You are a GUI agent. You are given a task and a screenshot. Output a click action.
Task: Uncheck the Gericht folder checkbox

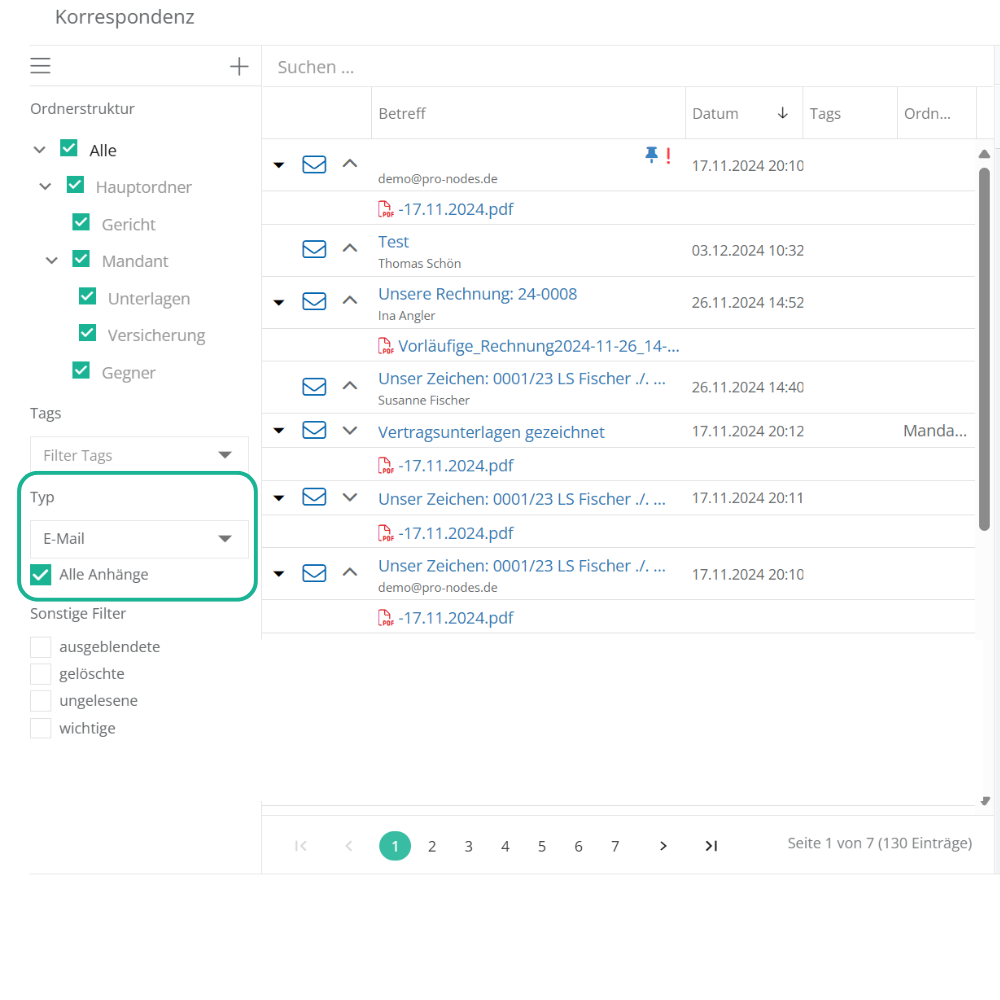click(x=81, y=223)
